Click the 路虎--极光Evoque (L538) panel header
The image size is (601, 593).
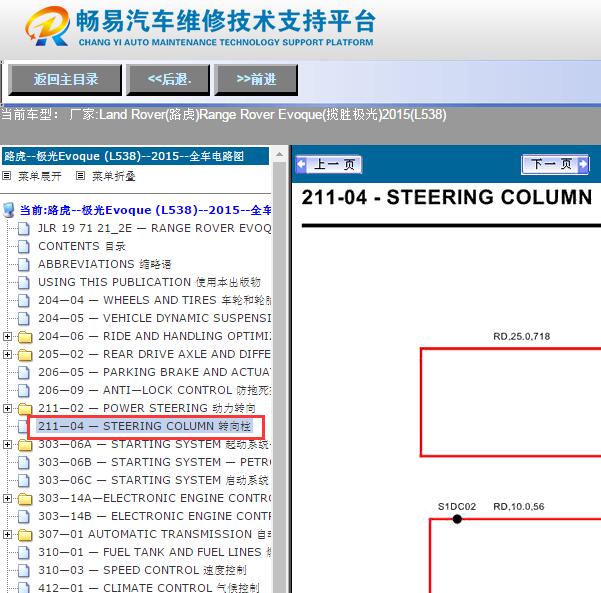(135, 156)
